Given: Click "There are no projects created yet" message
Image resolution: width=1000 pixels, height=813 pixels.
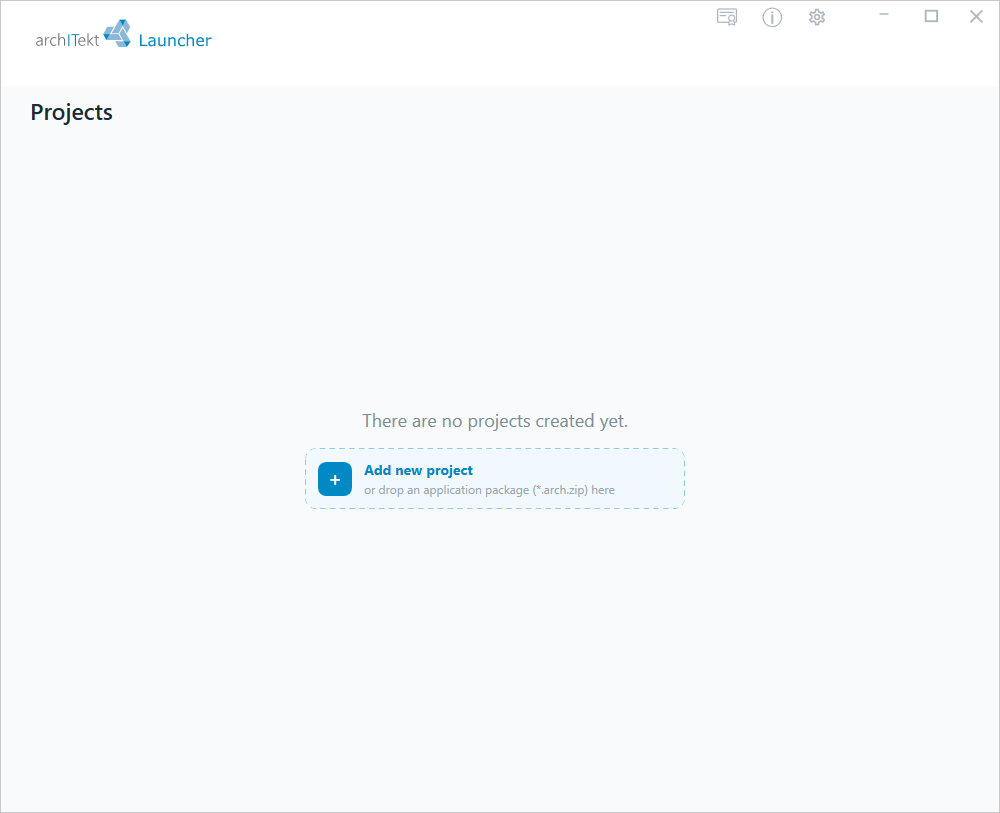Looking at the screenshot, I should coord(495,421).
